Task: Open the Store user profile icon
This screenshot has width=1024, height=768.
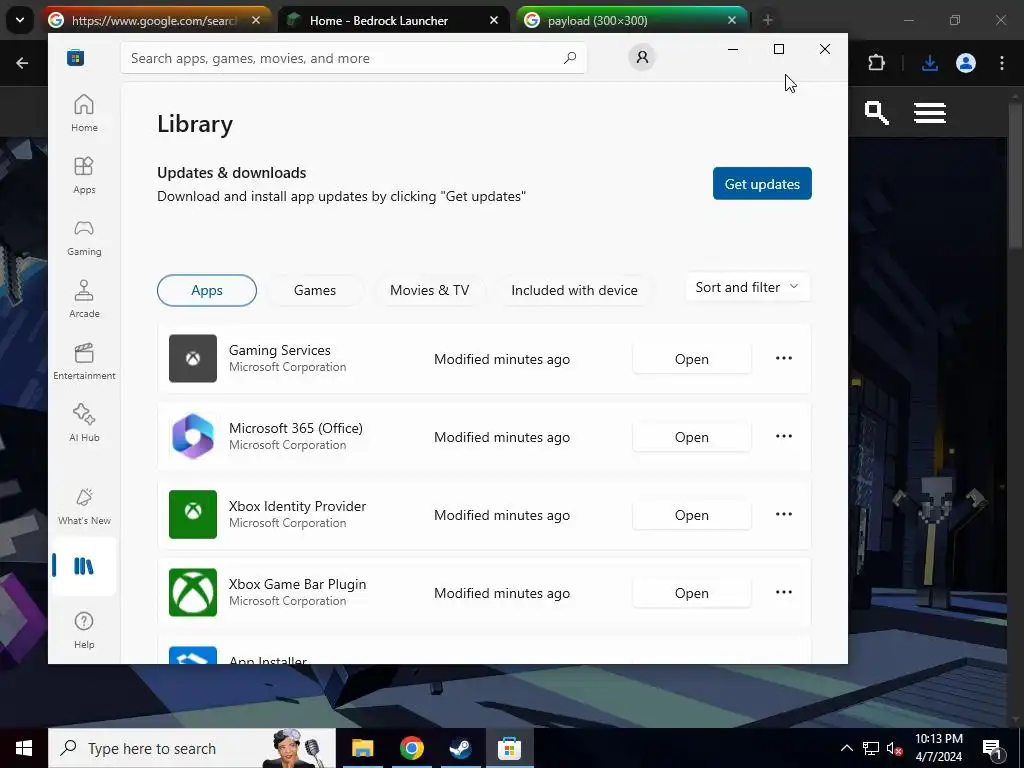Action: coord(642,57)
